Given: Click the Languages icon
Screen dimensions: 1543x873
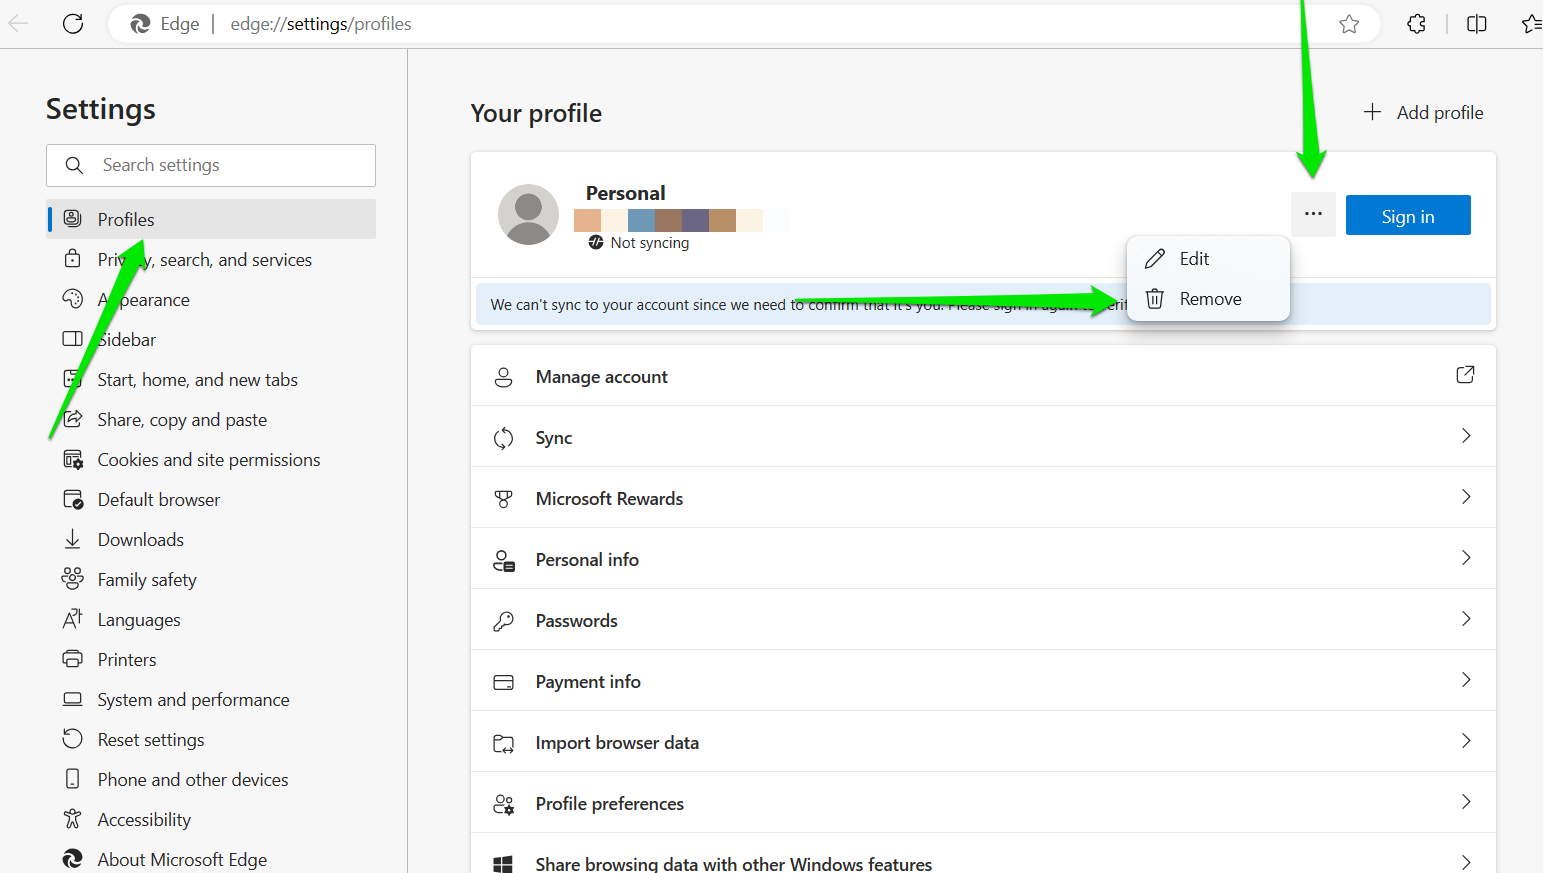Looking at the screenshot, I should 72,619.
